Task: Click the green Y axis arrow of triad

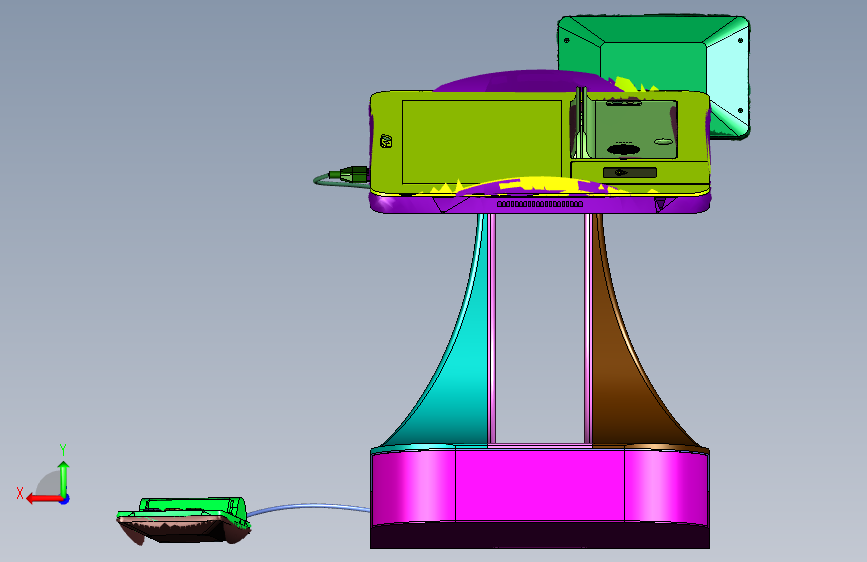Action: pos(63,478)
